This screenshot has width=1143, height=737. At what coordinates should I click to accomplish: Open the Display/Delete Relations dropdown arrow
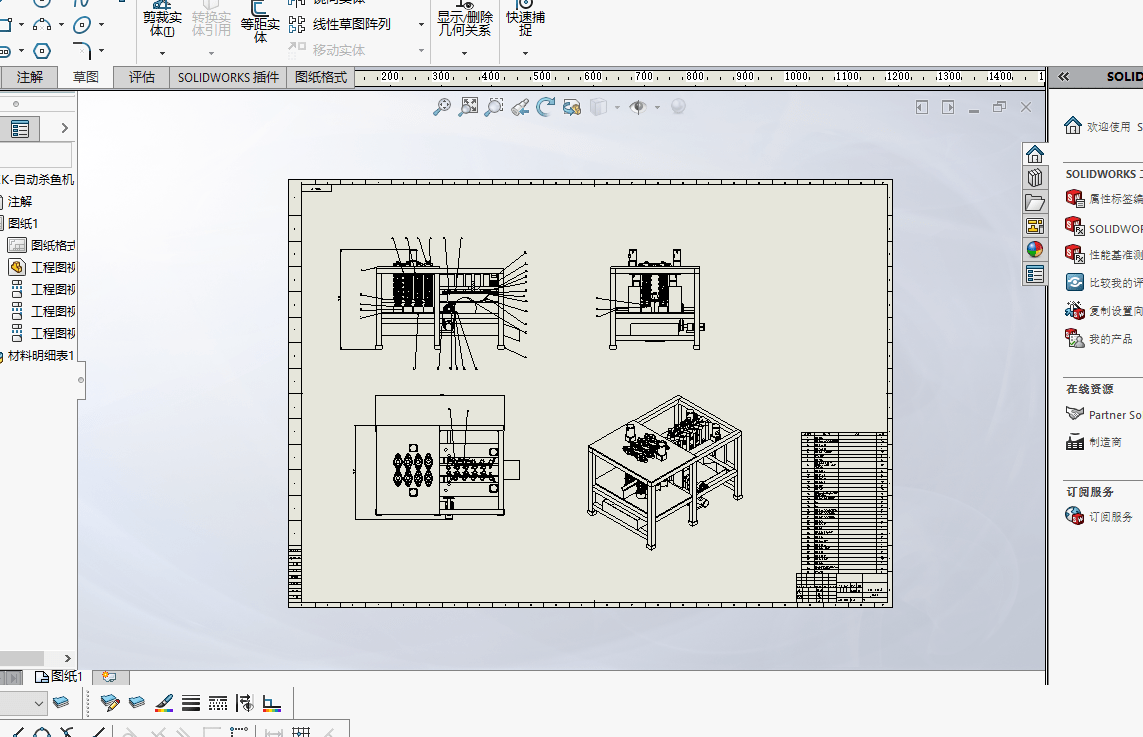point(464,53)
